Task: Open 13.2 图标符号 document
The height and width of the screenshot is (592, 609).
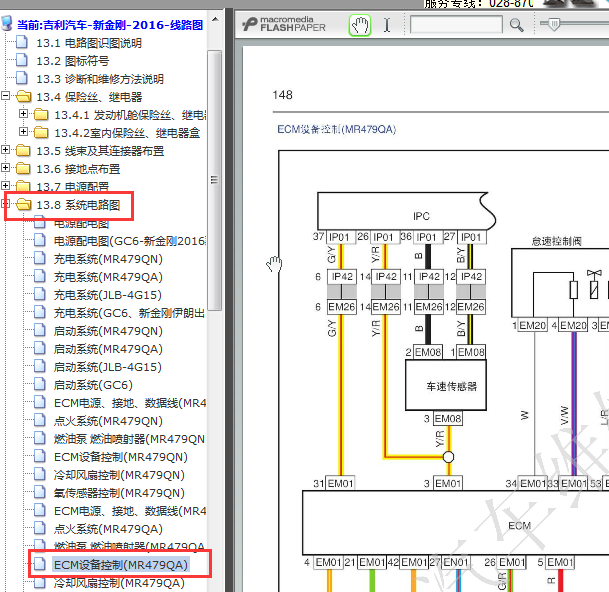Action: point(73,61)
